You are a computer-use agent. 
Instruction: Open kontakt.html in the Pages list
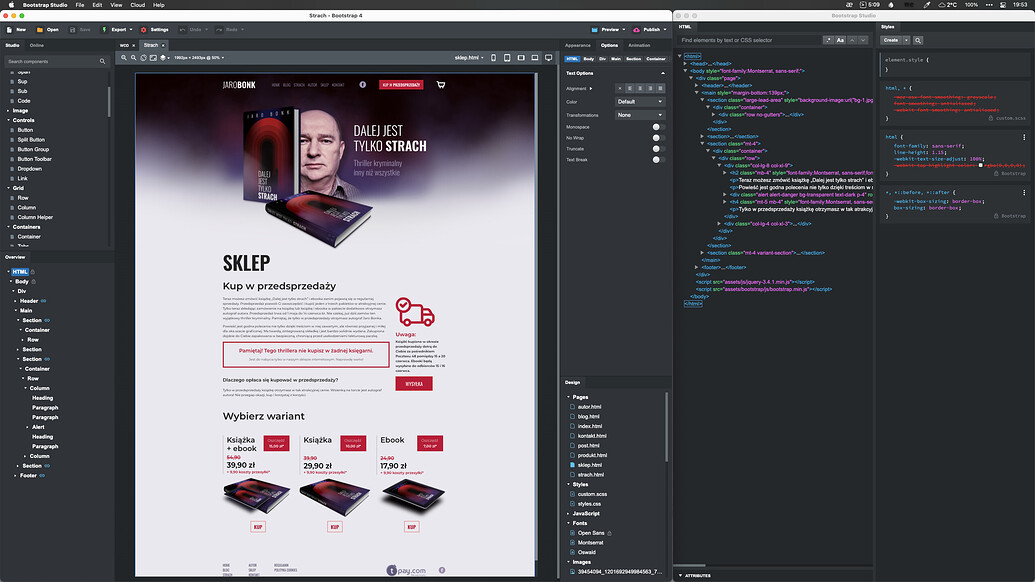[x=591, y=436]
